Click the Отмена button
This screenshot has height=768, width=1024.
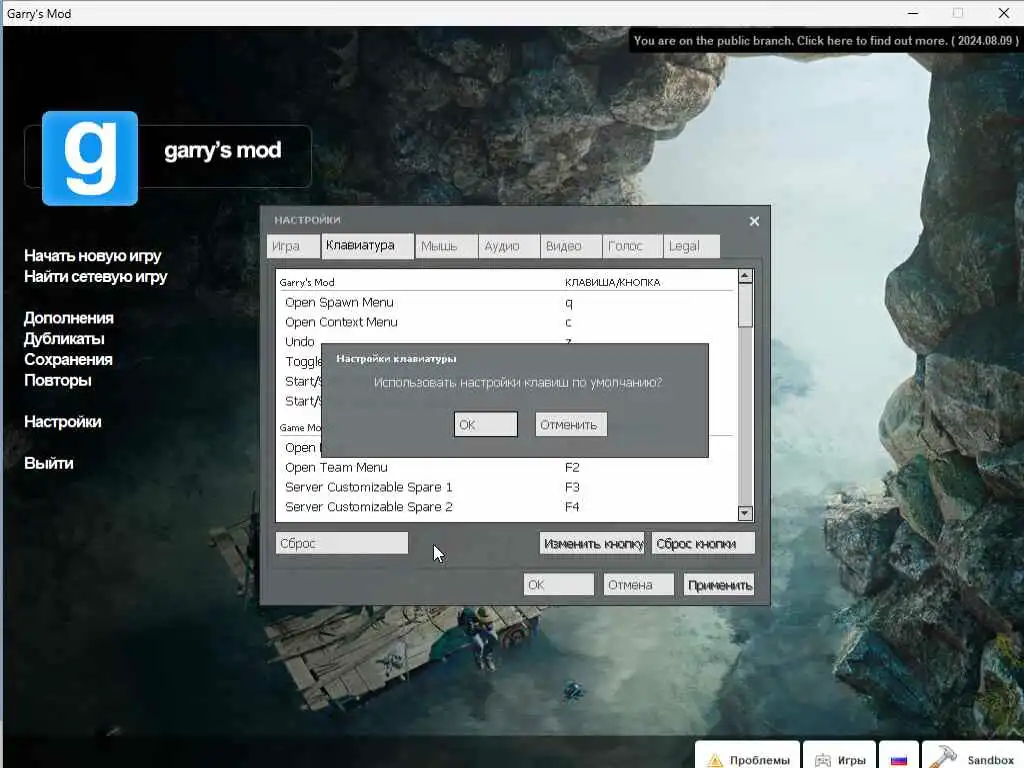pyautogui.click(x=638, y=584)
